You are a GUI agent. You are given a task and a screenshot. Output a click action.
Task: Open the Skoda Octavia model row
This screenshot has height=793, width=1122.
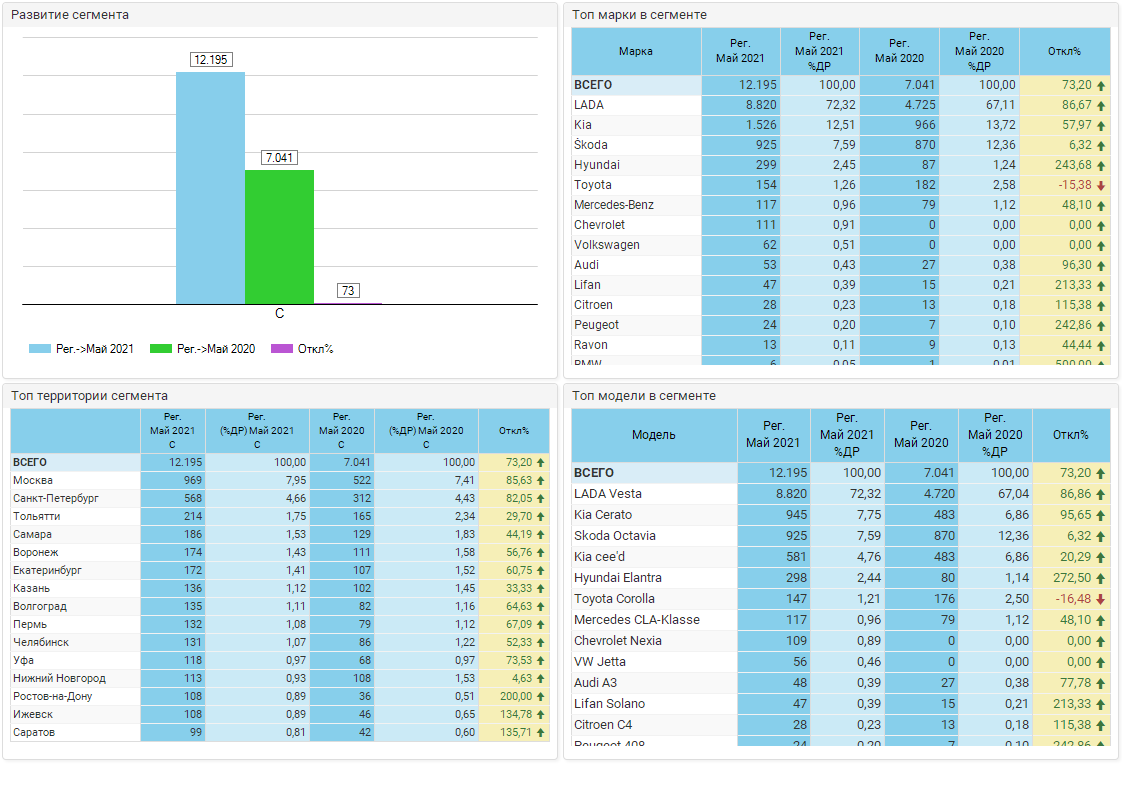tap(615, 536)
